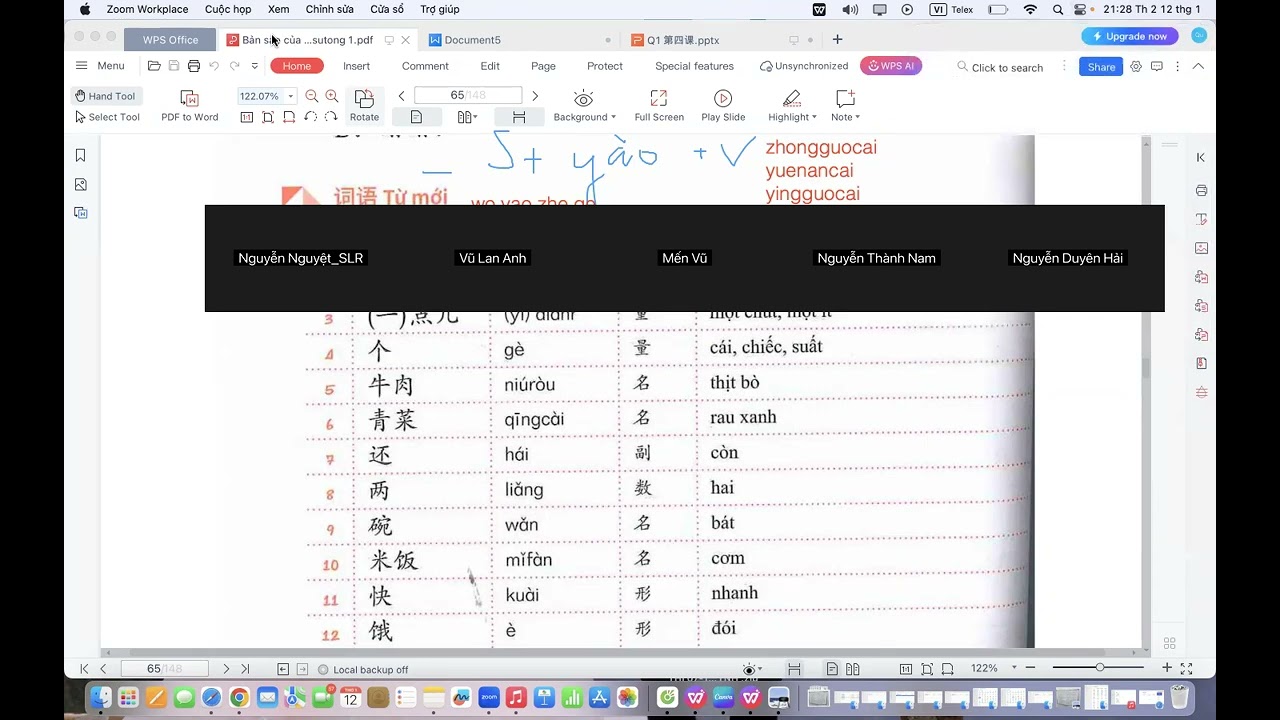The width and height of the screenshot is (1280, 720).
Task: Click the Upgrade now button
Action: coord(1130,36)
